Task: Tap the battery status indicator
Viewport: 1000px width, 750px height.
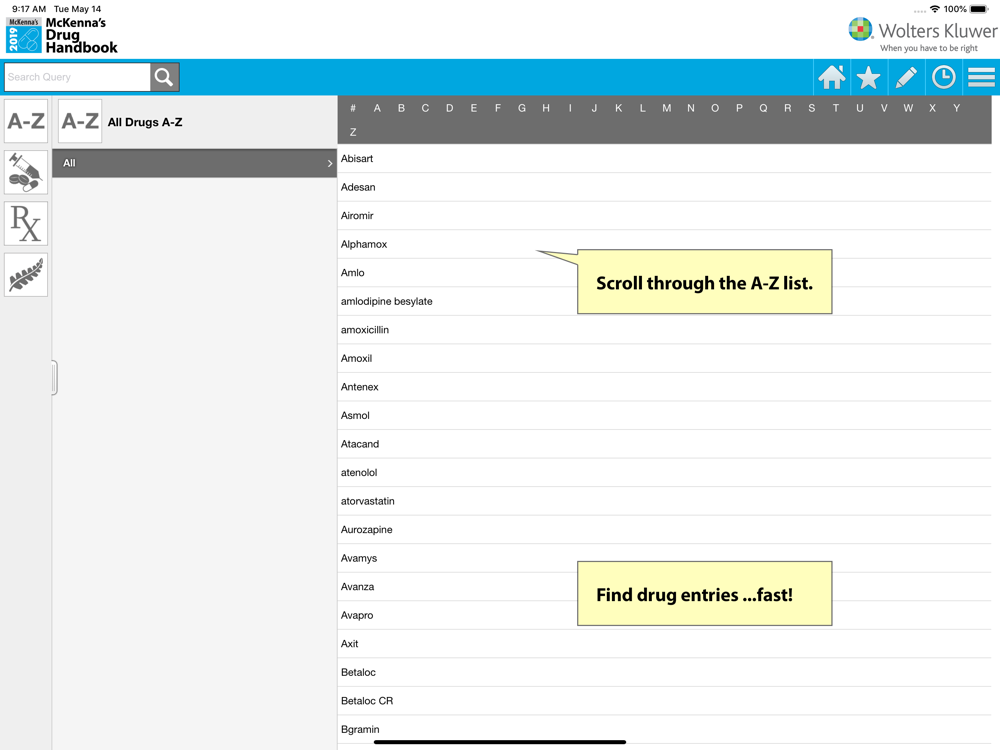Action: [x=979, y=9]
